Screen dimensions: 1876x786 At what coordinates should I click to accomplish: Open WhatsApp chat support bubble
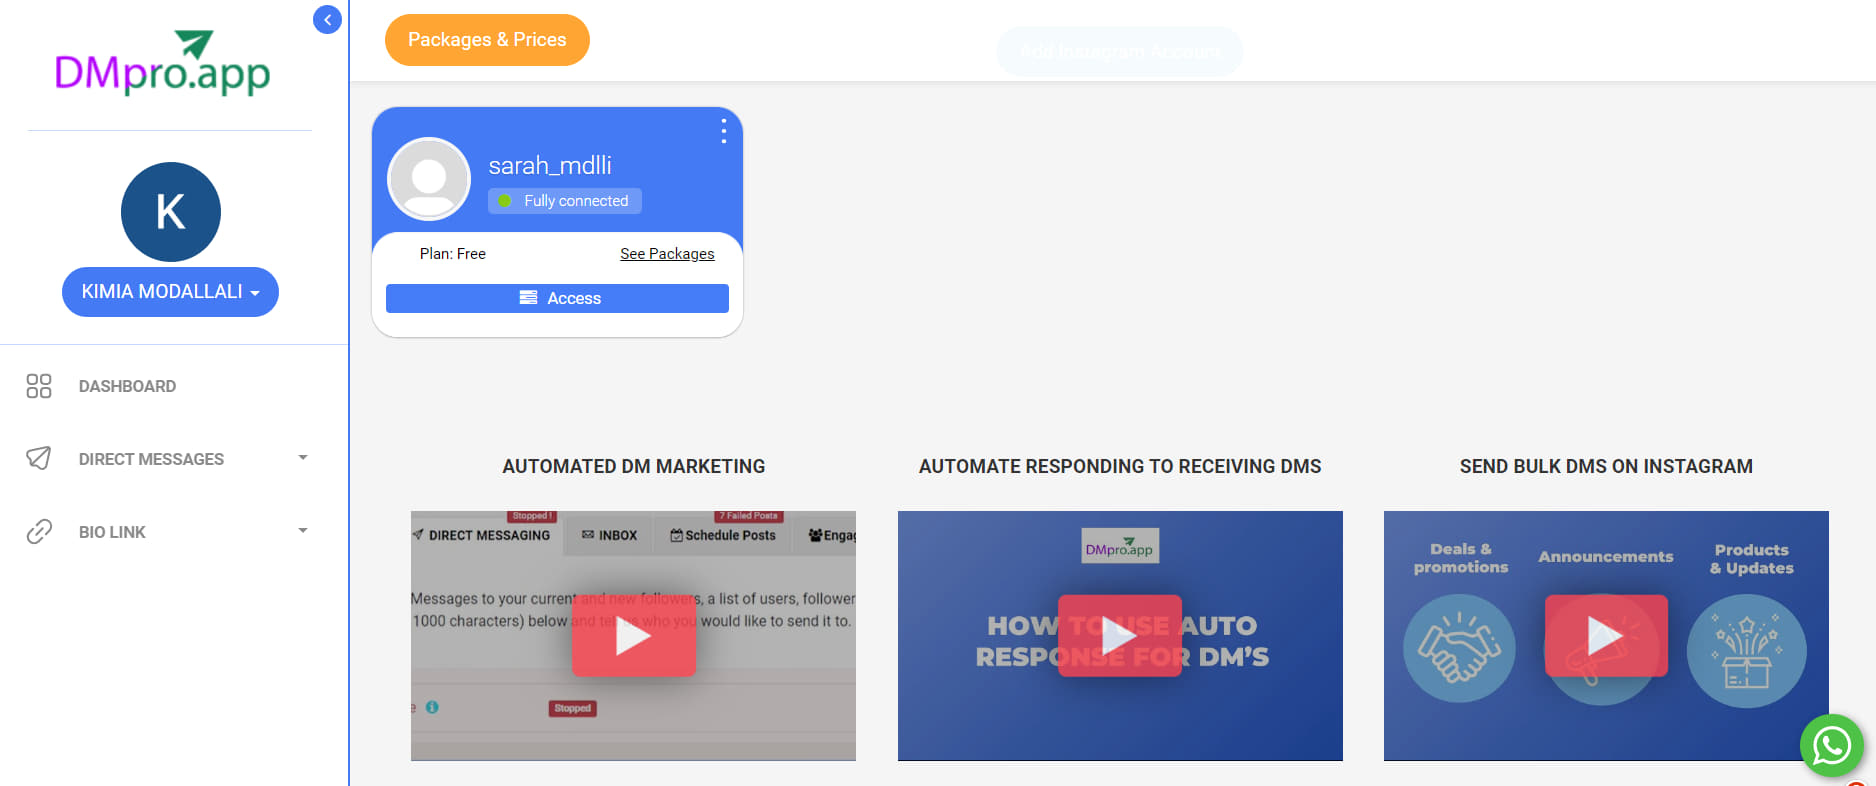point(1832,745)
